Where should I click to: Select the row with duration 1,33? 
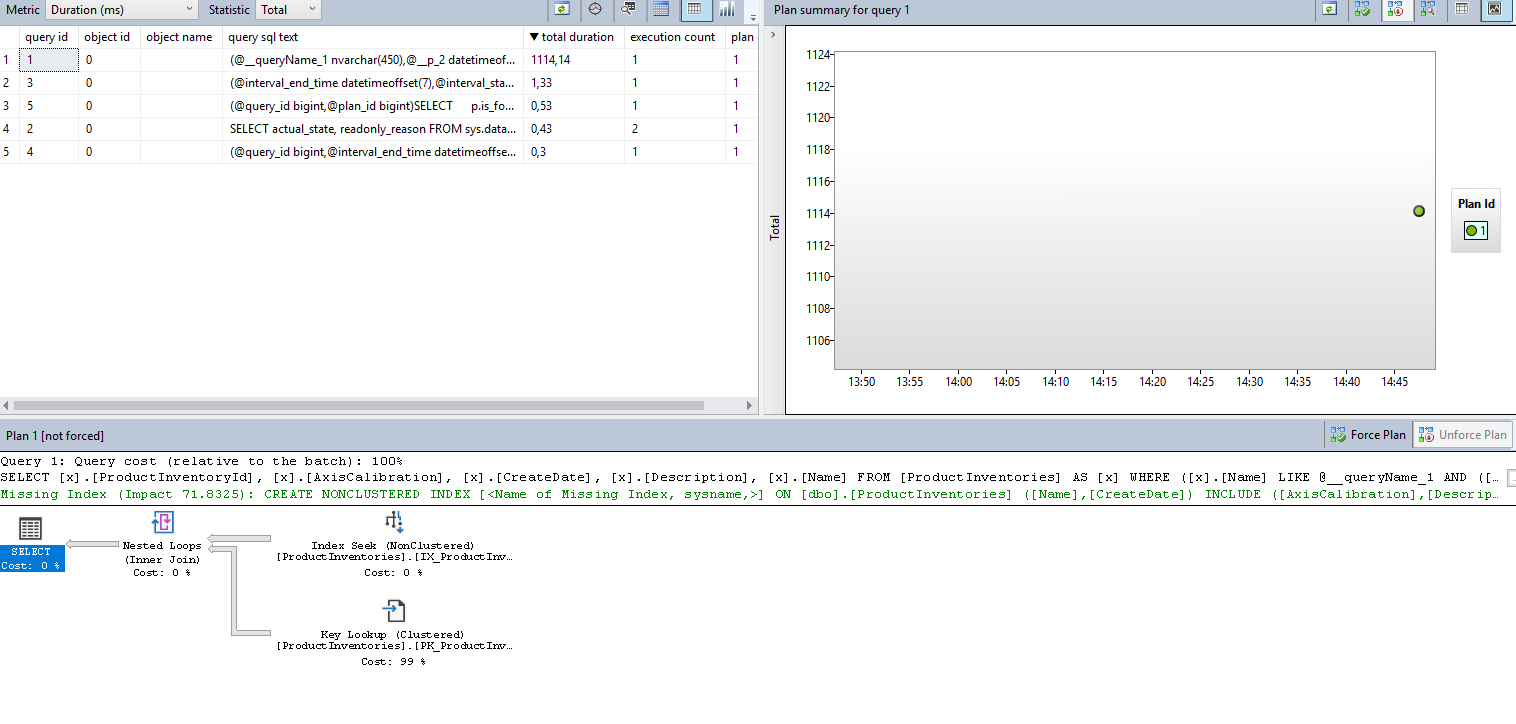[378, 83]
